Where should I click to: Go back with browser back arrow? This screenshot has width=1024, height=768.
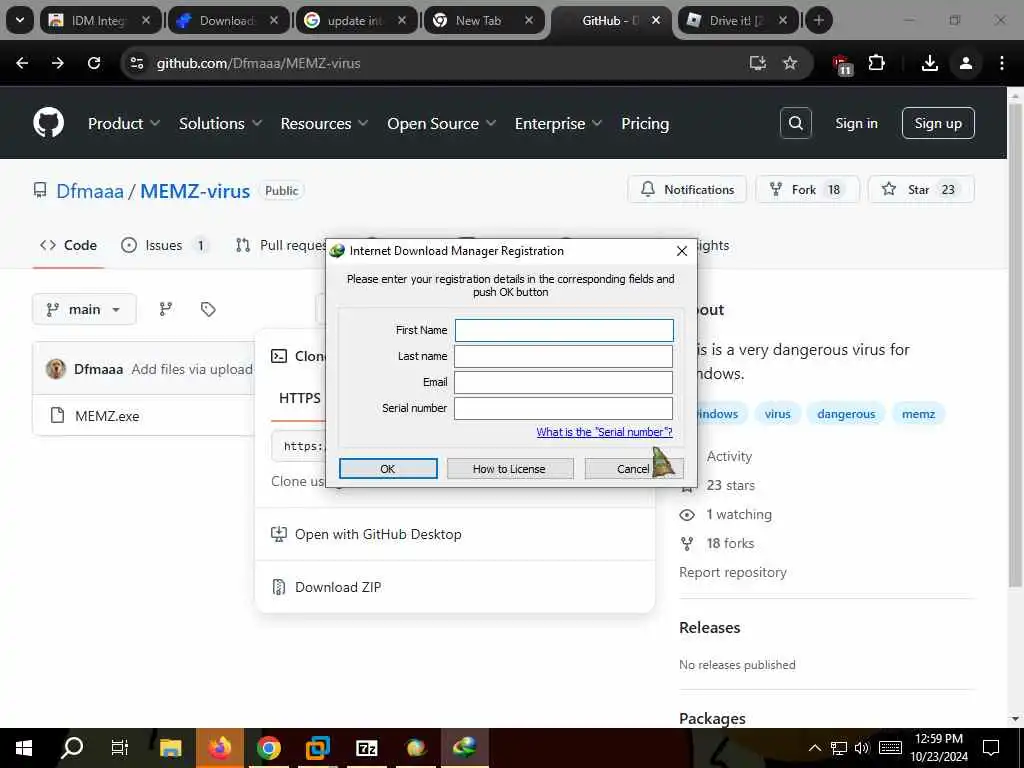[22, 63]
